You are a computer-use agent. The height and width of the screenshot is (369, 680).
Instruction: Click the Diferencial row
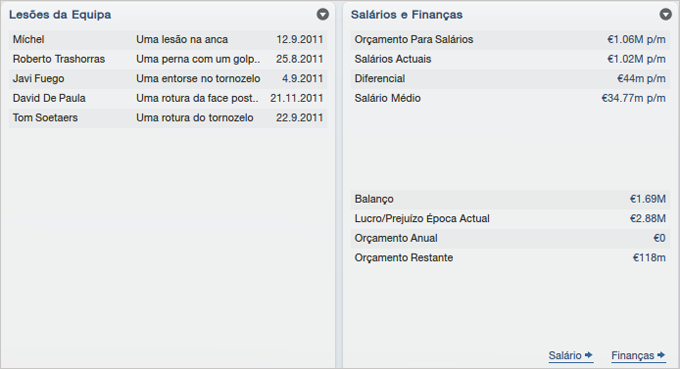click(510, 78)
